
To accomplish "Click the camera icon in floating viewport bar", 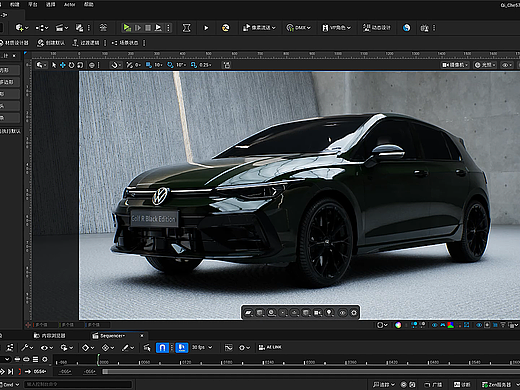I will click(x=318, y=313).
